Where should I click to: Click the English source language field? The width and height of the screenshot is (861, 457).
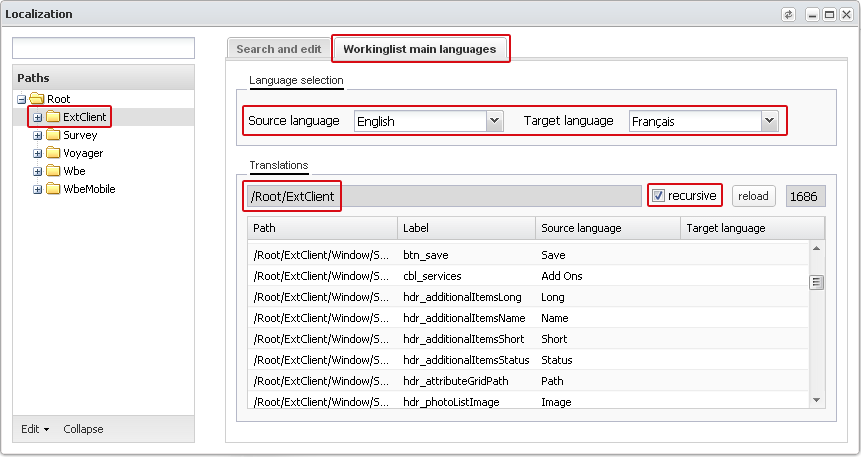coord(421,121)
